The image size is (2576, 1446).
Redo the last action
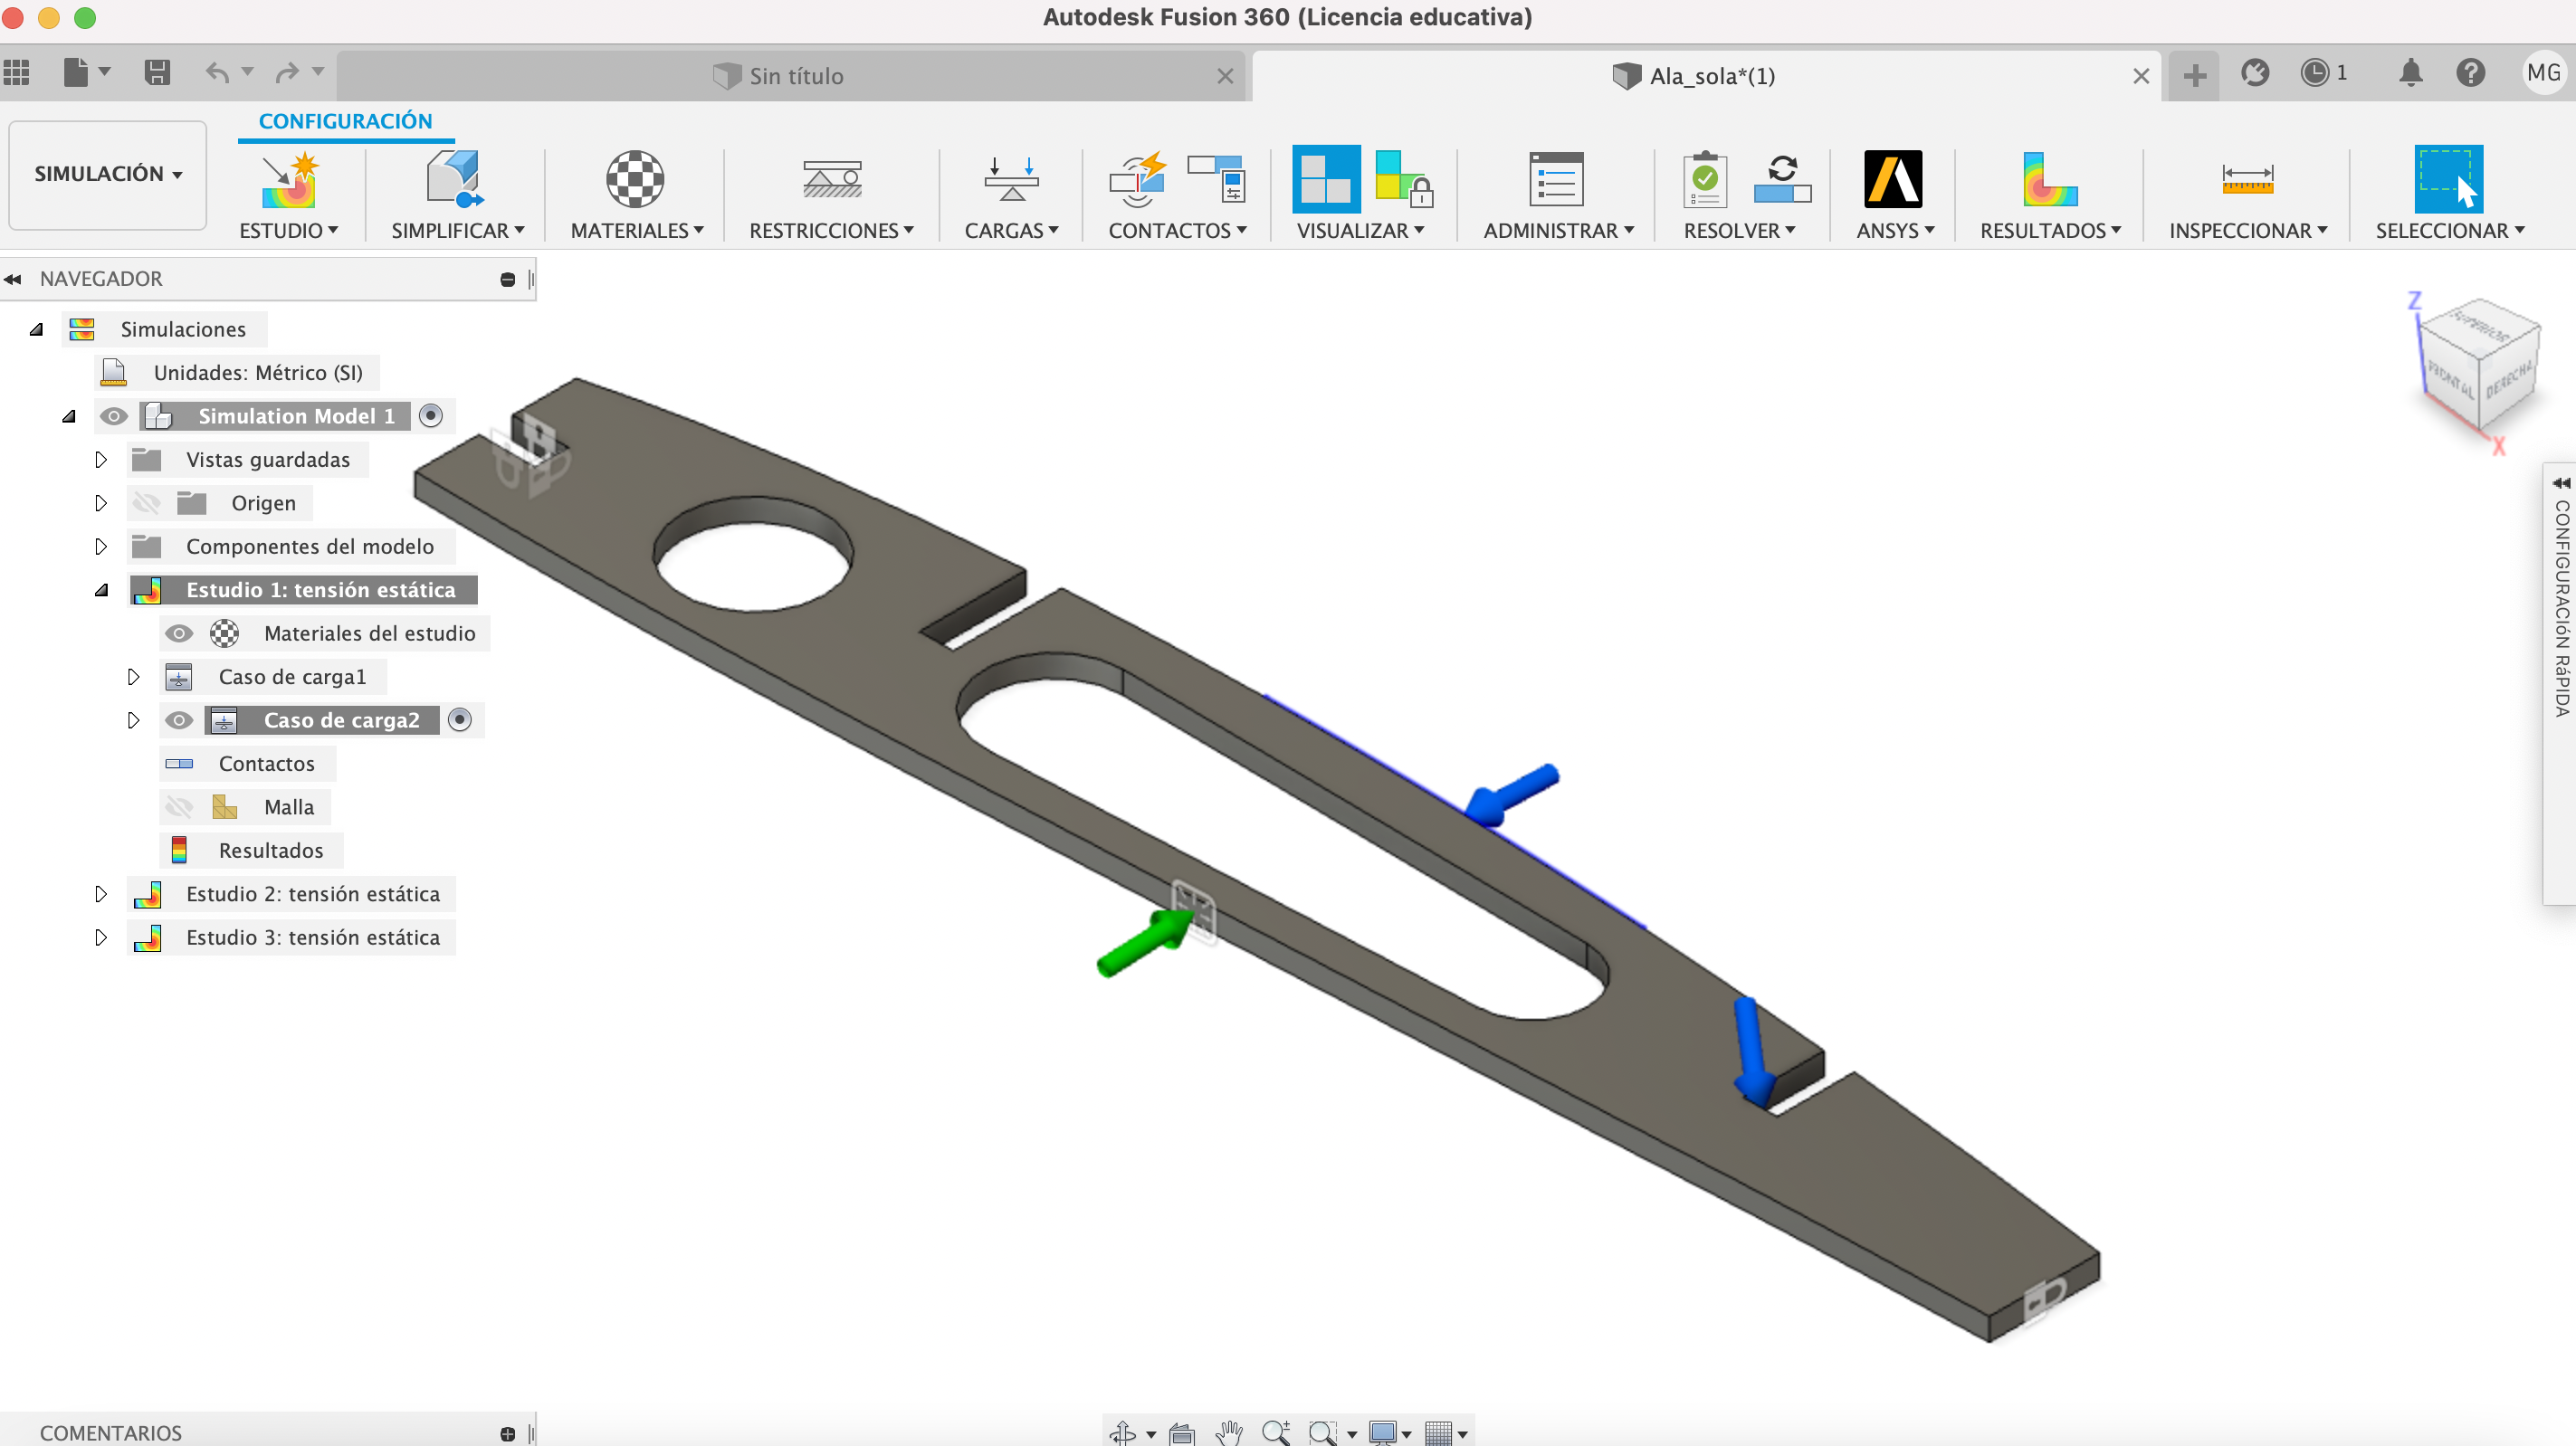tap(287, 73)
